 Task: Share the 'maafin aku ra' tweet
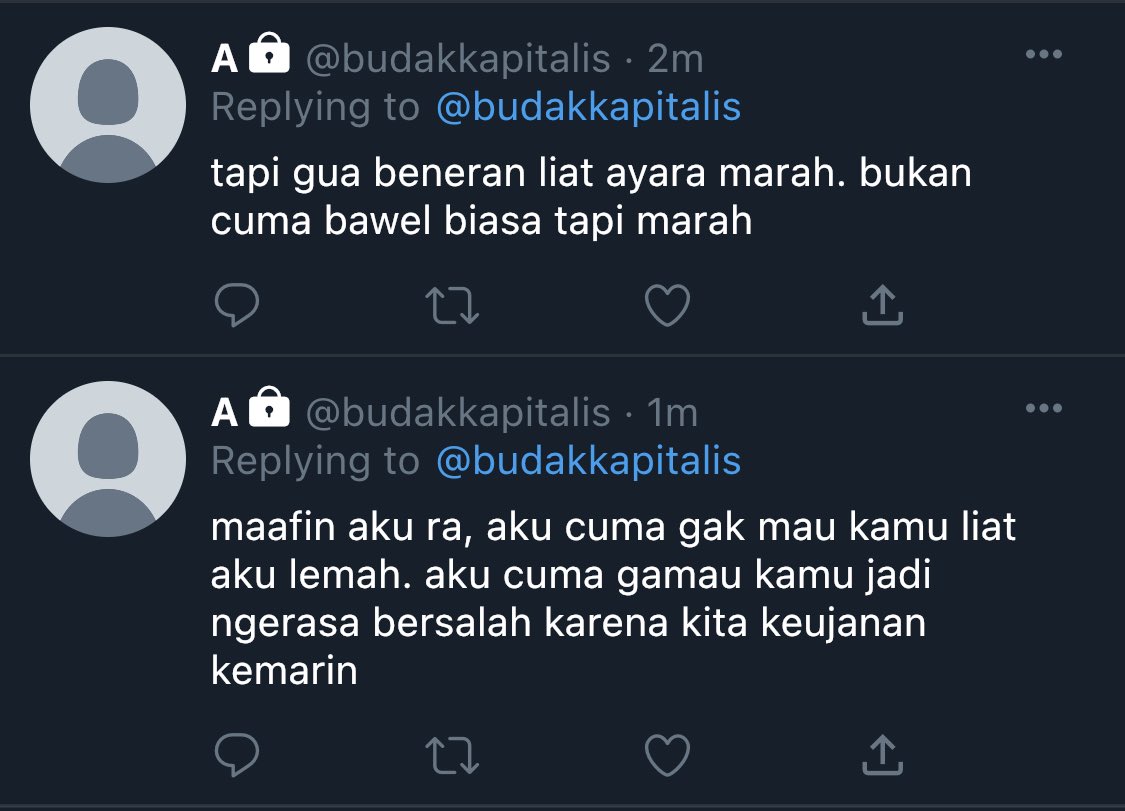[882, 755]
